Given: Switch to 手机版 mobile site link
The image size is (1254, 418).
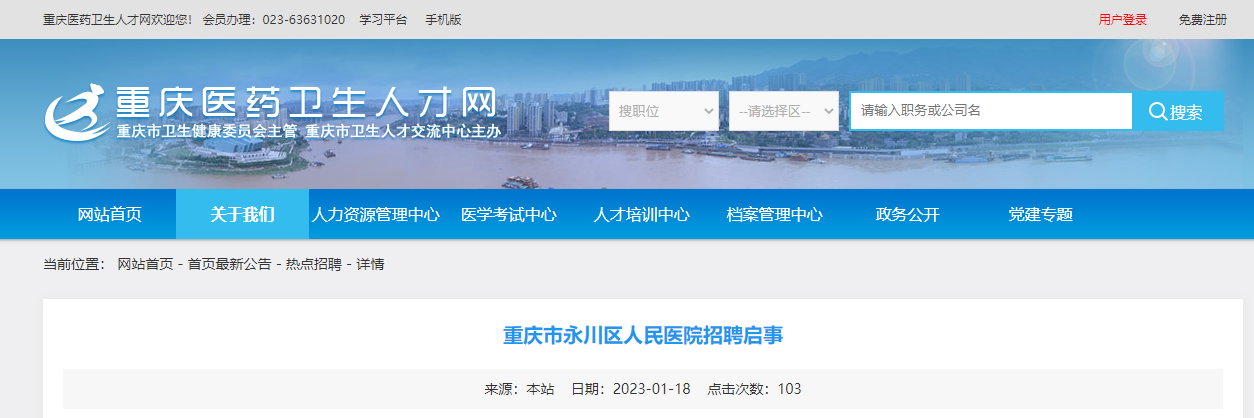Looking at the screenshot, I should pyautogui.click(x=443, y=20).
